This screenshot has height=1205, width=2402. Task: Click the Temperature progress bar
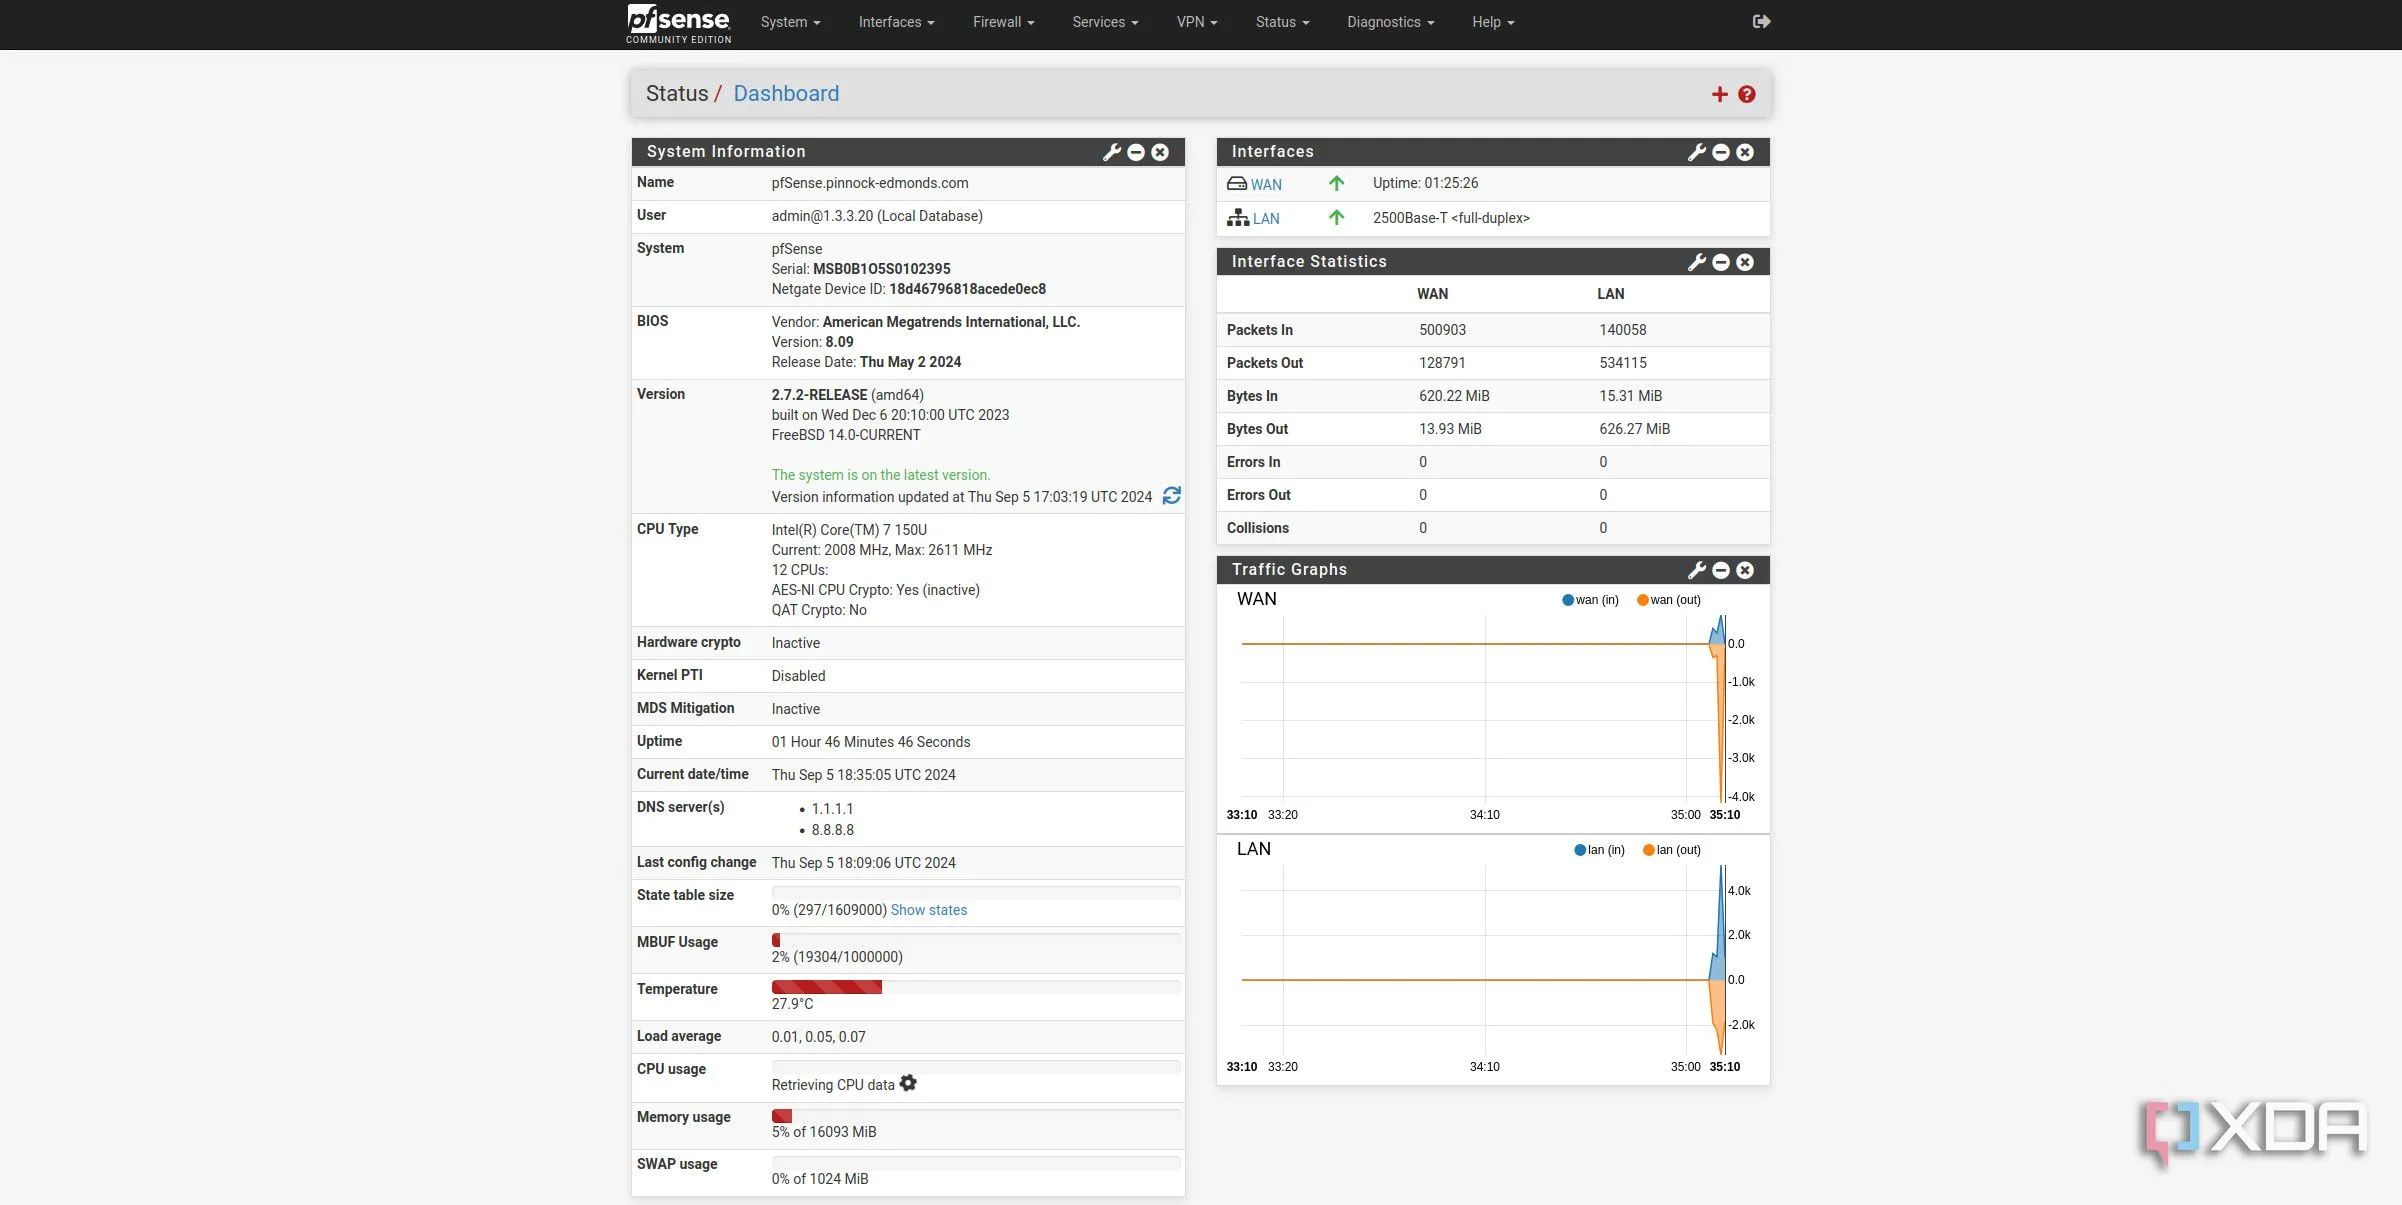pyautogui.click(x=976, y=987)
